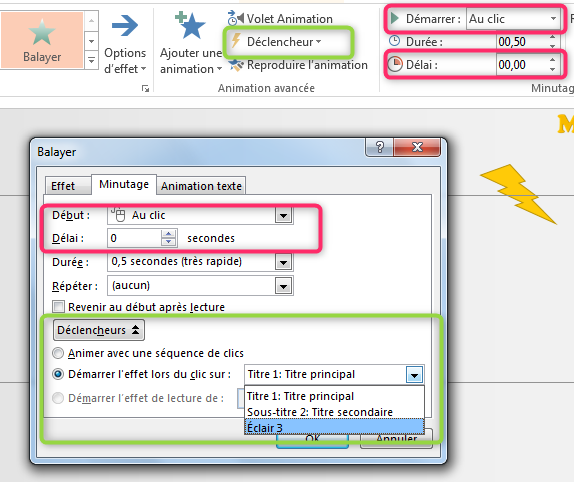This screenshot has width=574, height=482.
Task: Click Reproduire l'animation painter icon
Action: click(236, 66)
